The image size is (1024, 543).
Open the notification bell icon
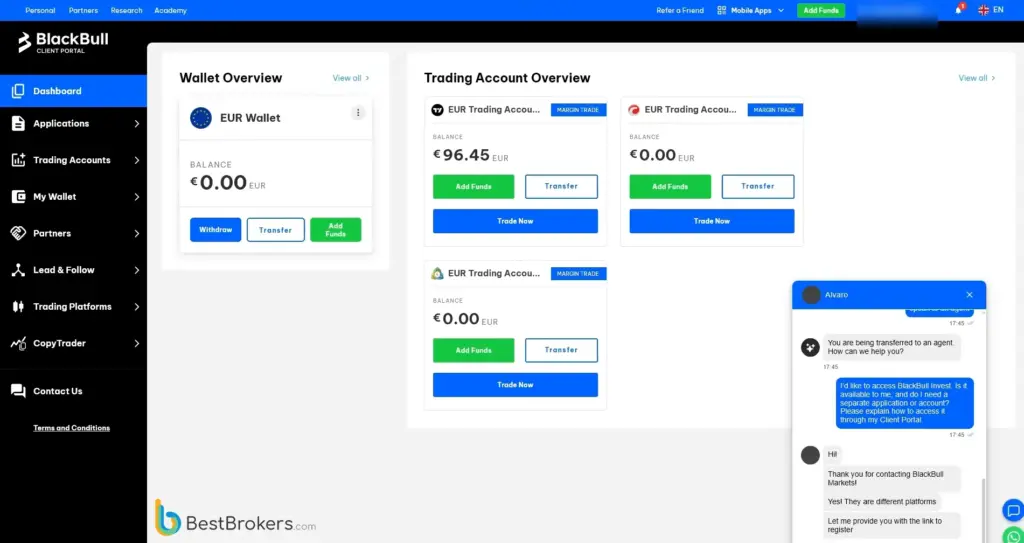pyautogui.click(x=959, y=10)
